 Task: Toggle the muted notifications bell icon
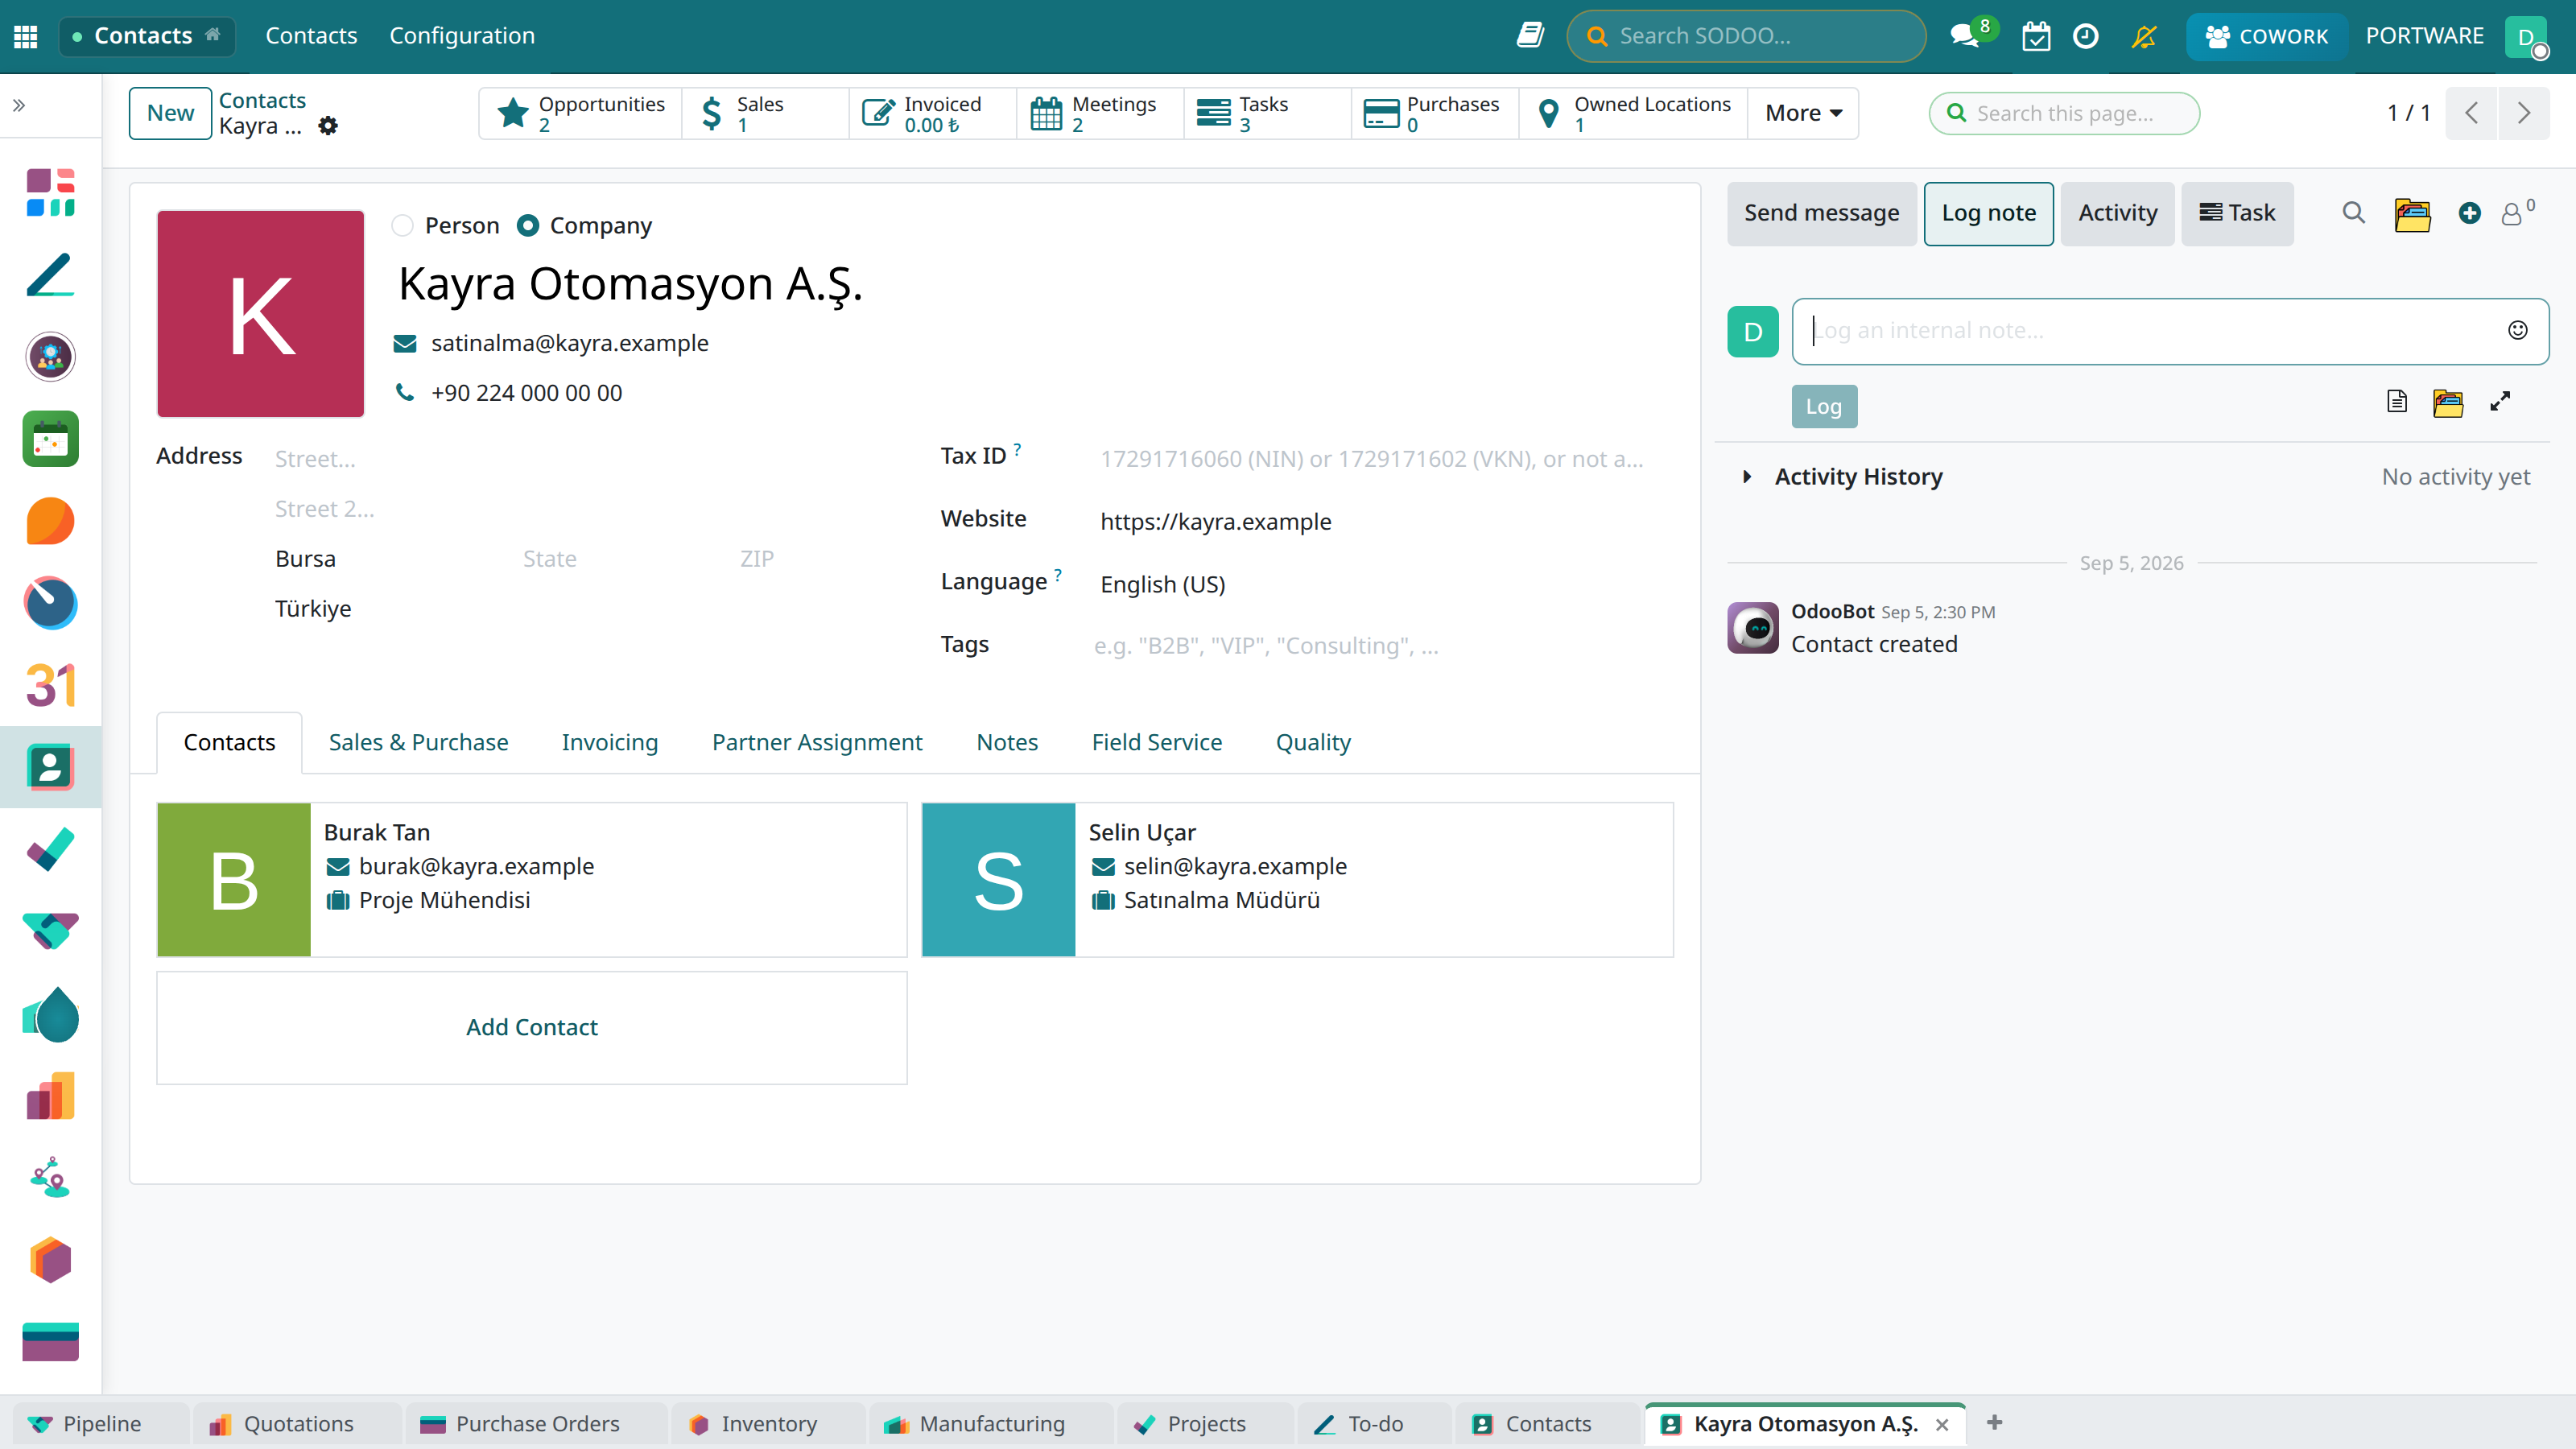2144,37
